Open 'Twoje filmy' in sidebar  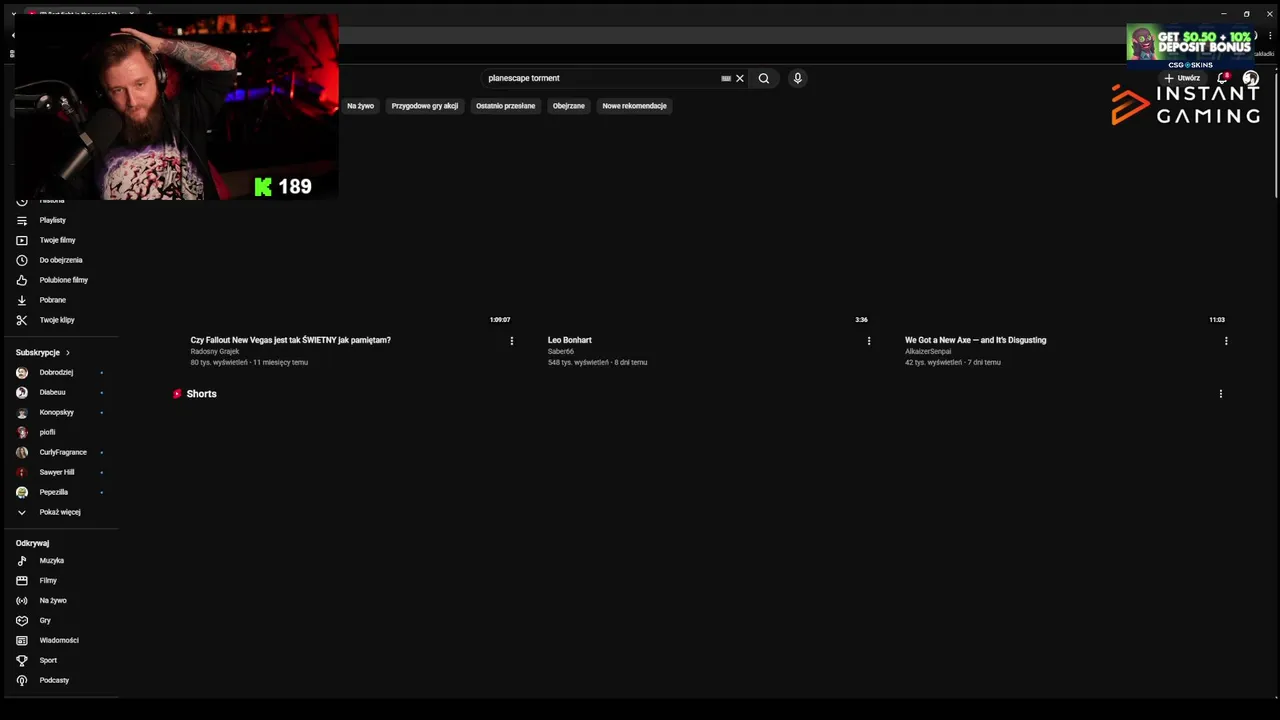[x=60, y=240]
